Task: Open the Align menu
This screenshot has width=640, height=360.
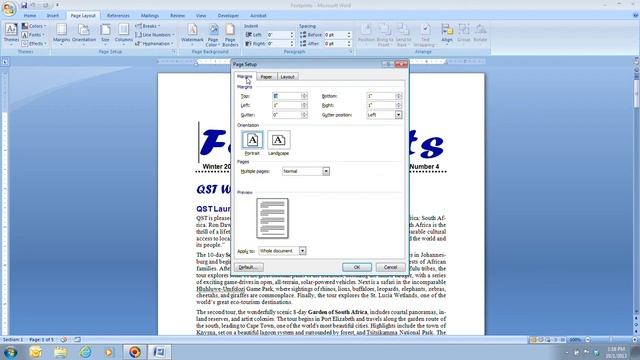Action: (x=447, y=35)
